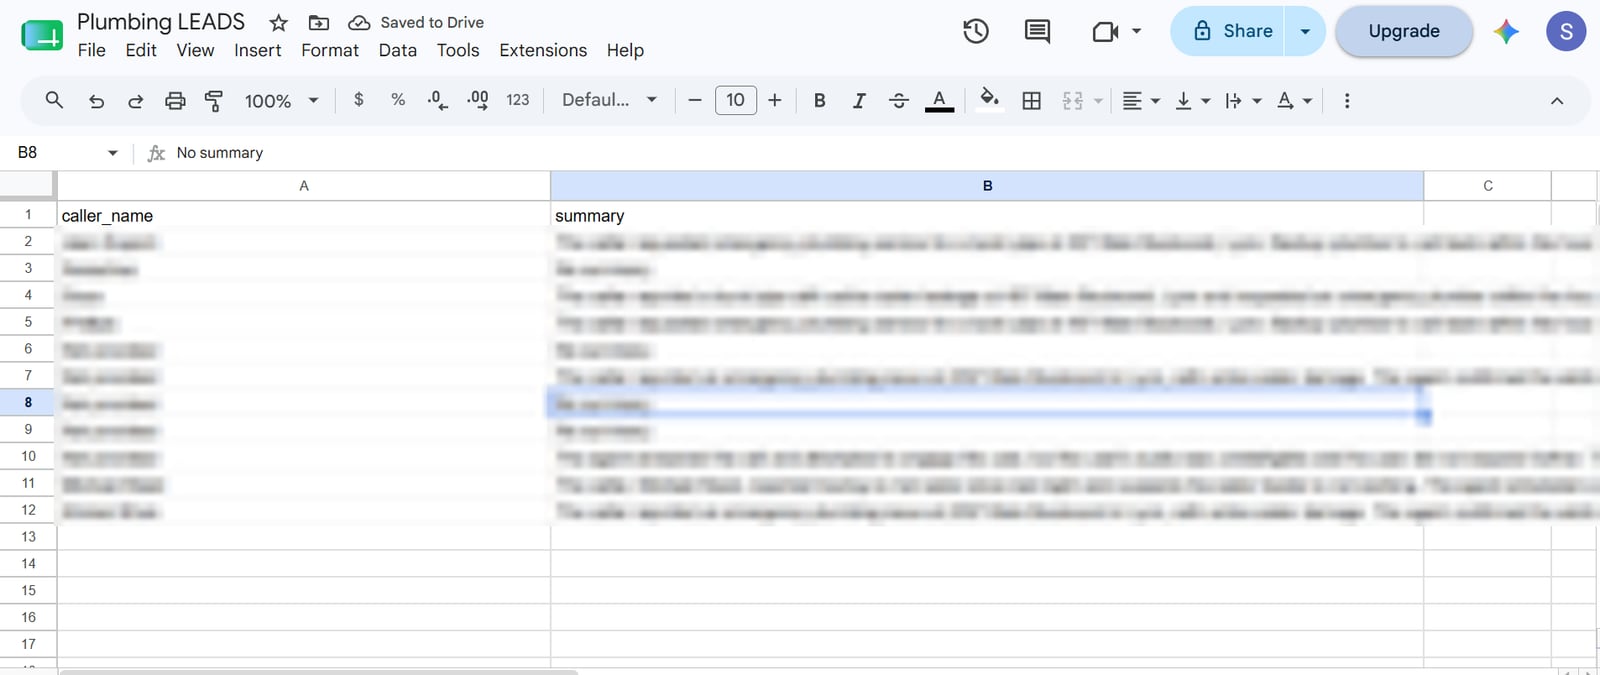1600x675 pixels.
Task: Select row 13 header
Action: tap(28, 536)
